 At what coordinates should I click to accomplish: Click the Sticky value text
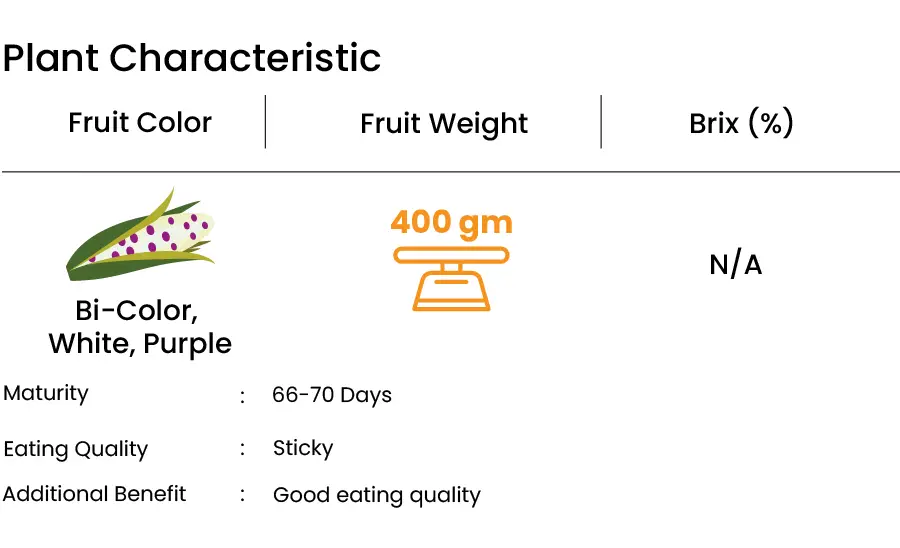[303, 448]
